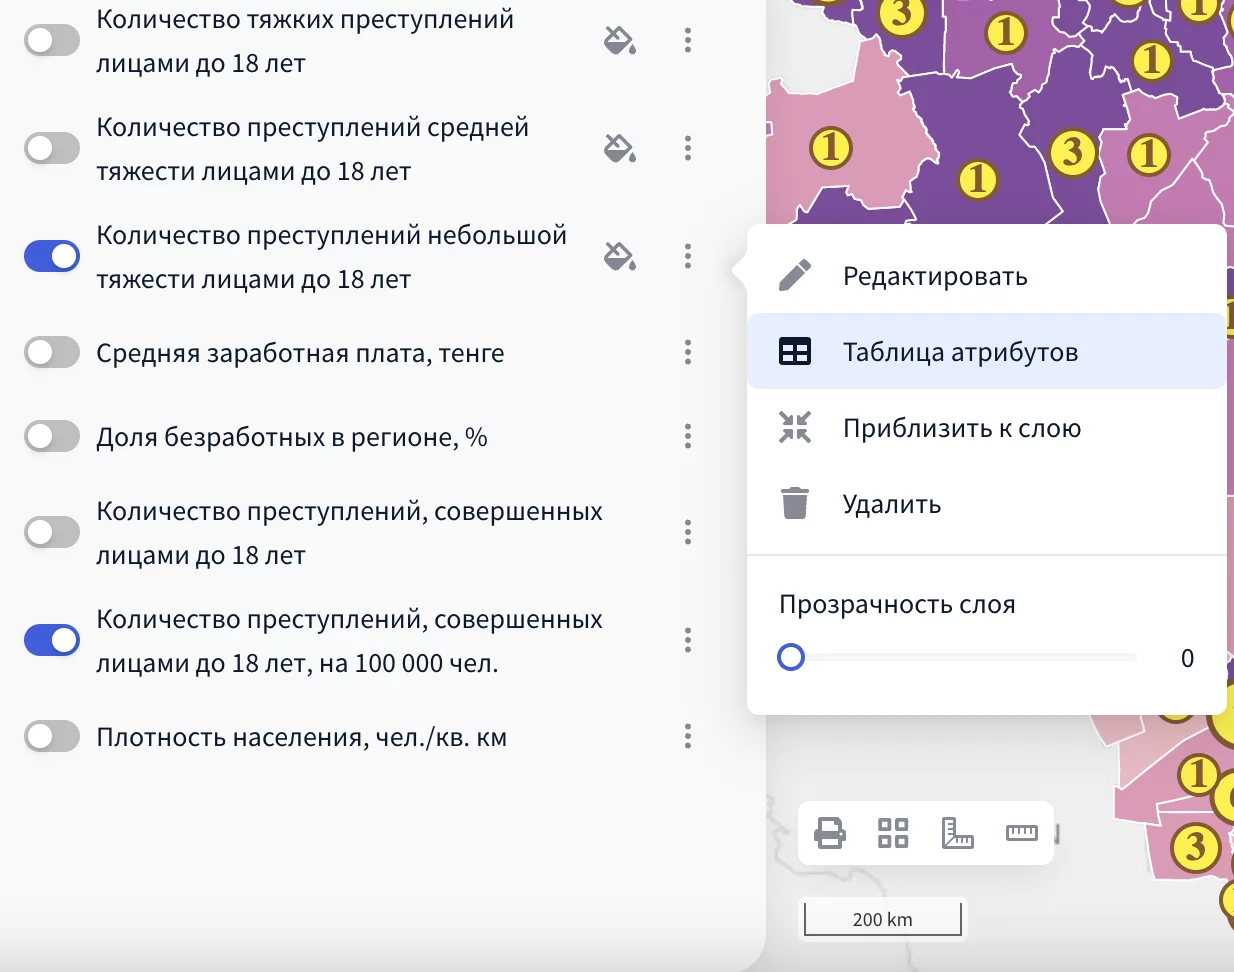Select the distance measurement ruler icon
The image size is (1234, 972).
click(x=1021, y=832)
